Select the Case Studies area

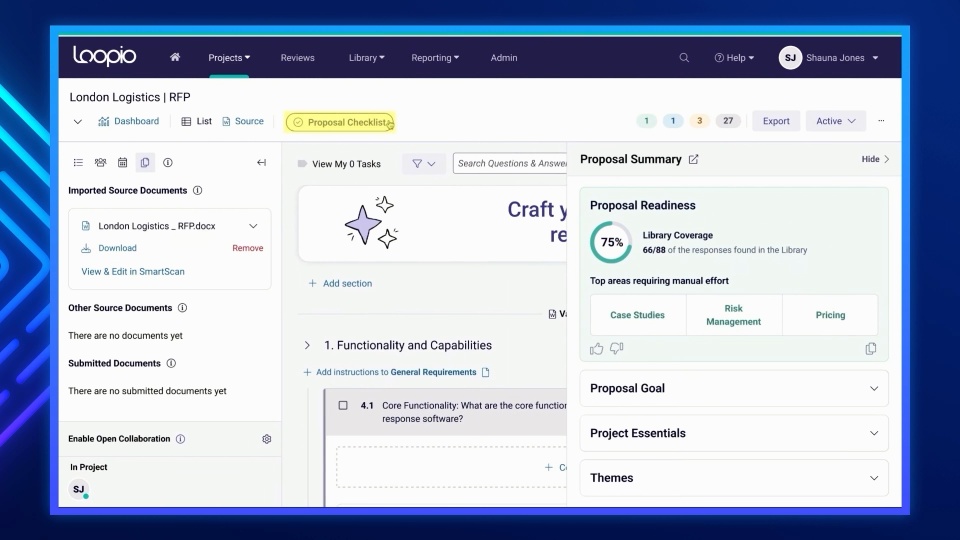point(637,315)
